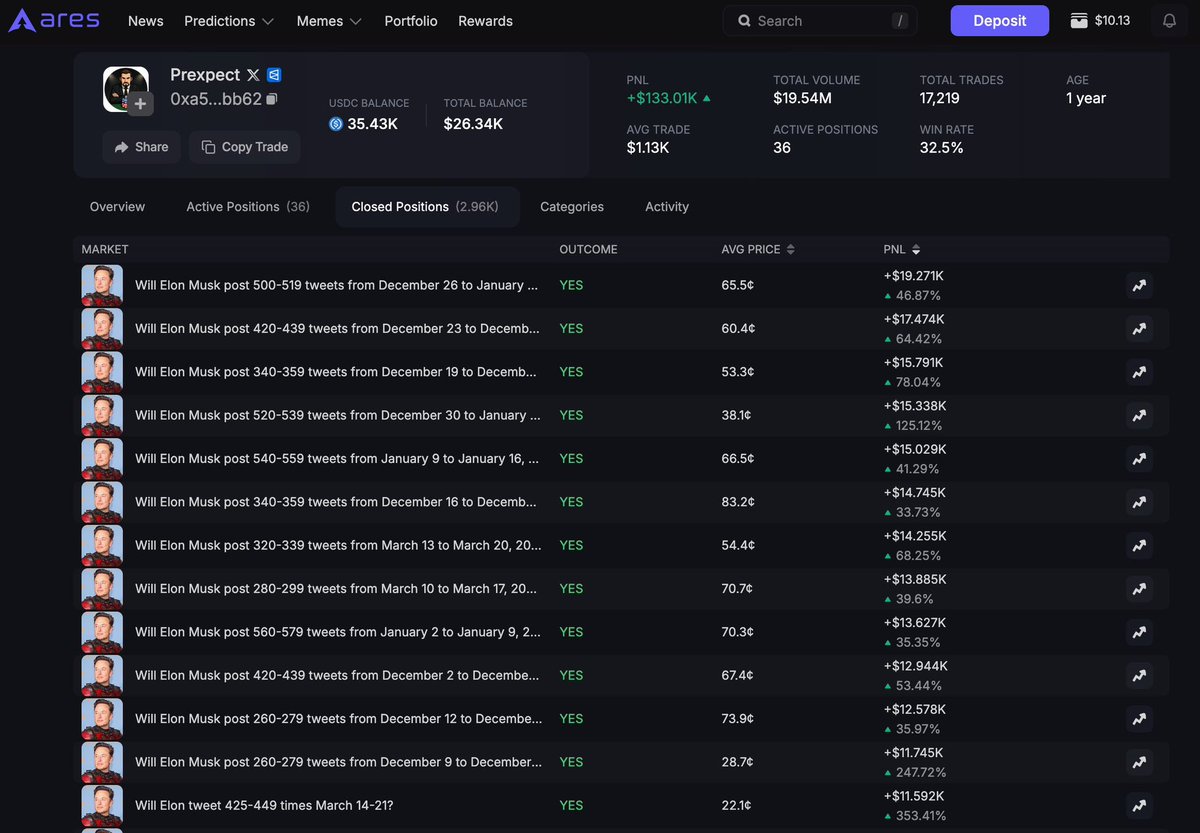Click avg price 83.2¢
This screenshot has height=833, width=1200.
pos(738,502)
